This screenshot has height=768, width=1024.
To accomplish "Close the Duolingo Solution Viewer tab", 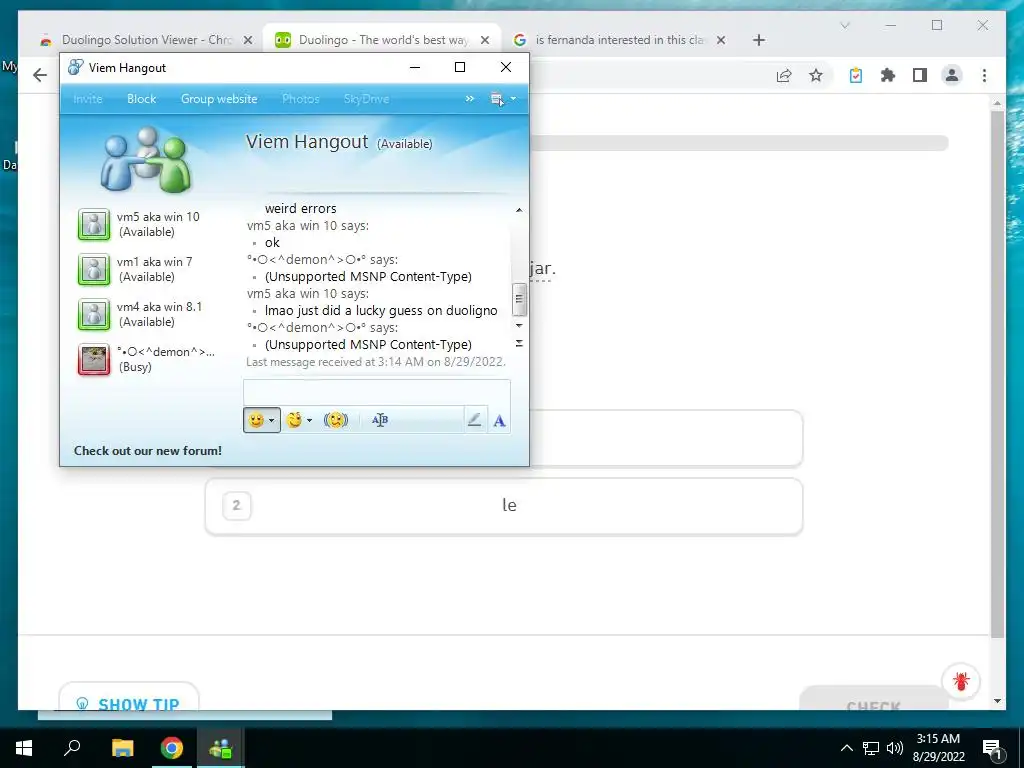I will point(248,40).
